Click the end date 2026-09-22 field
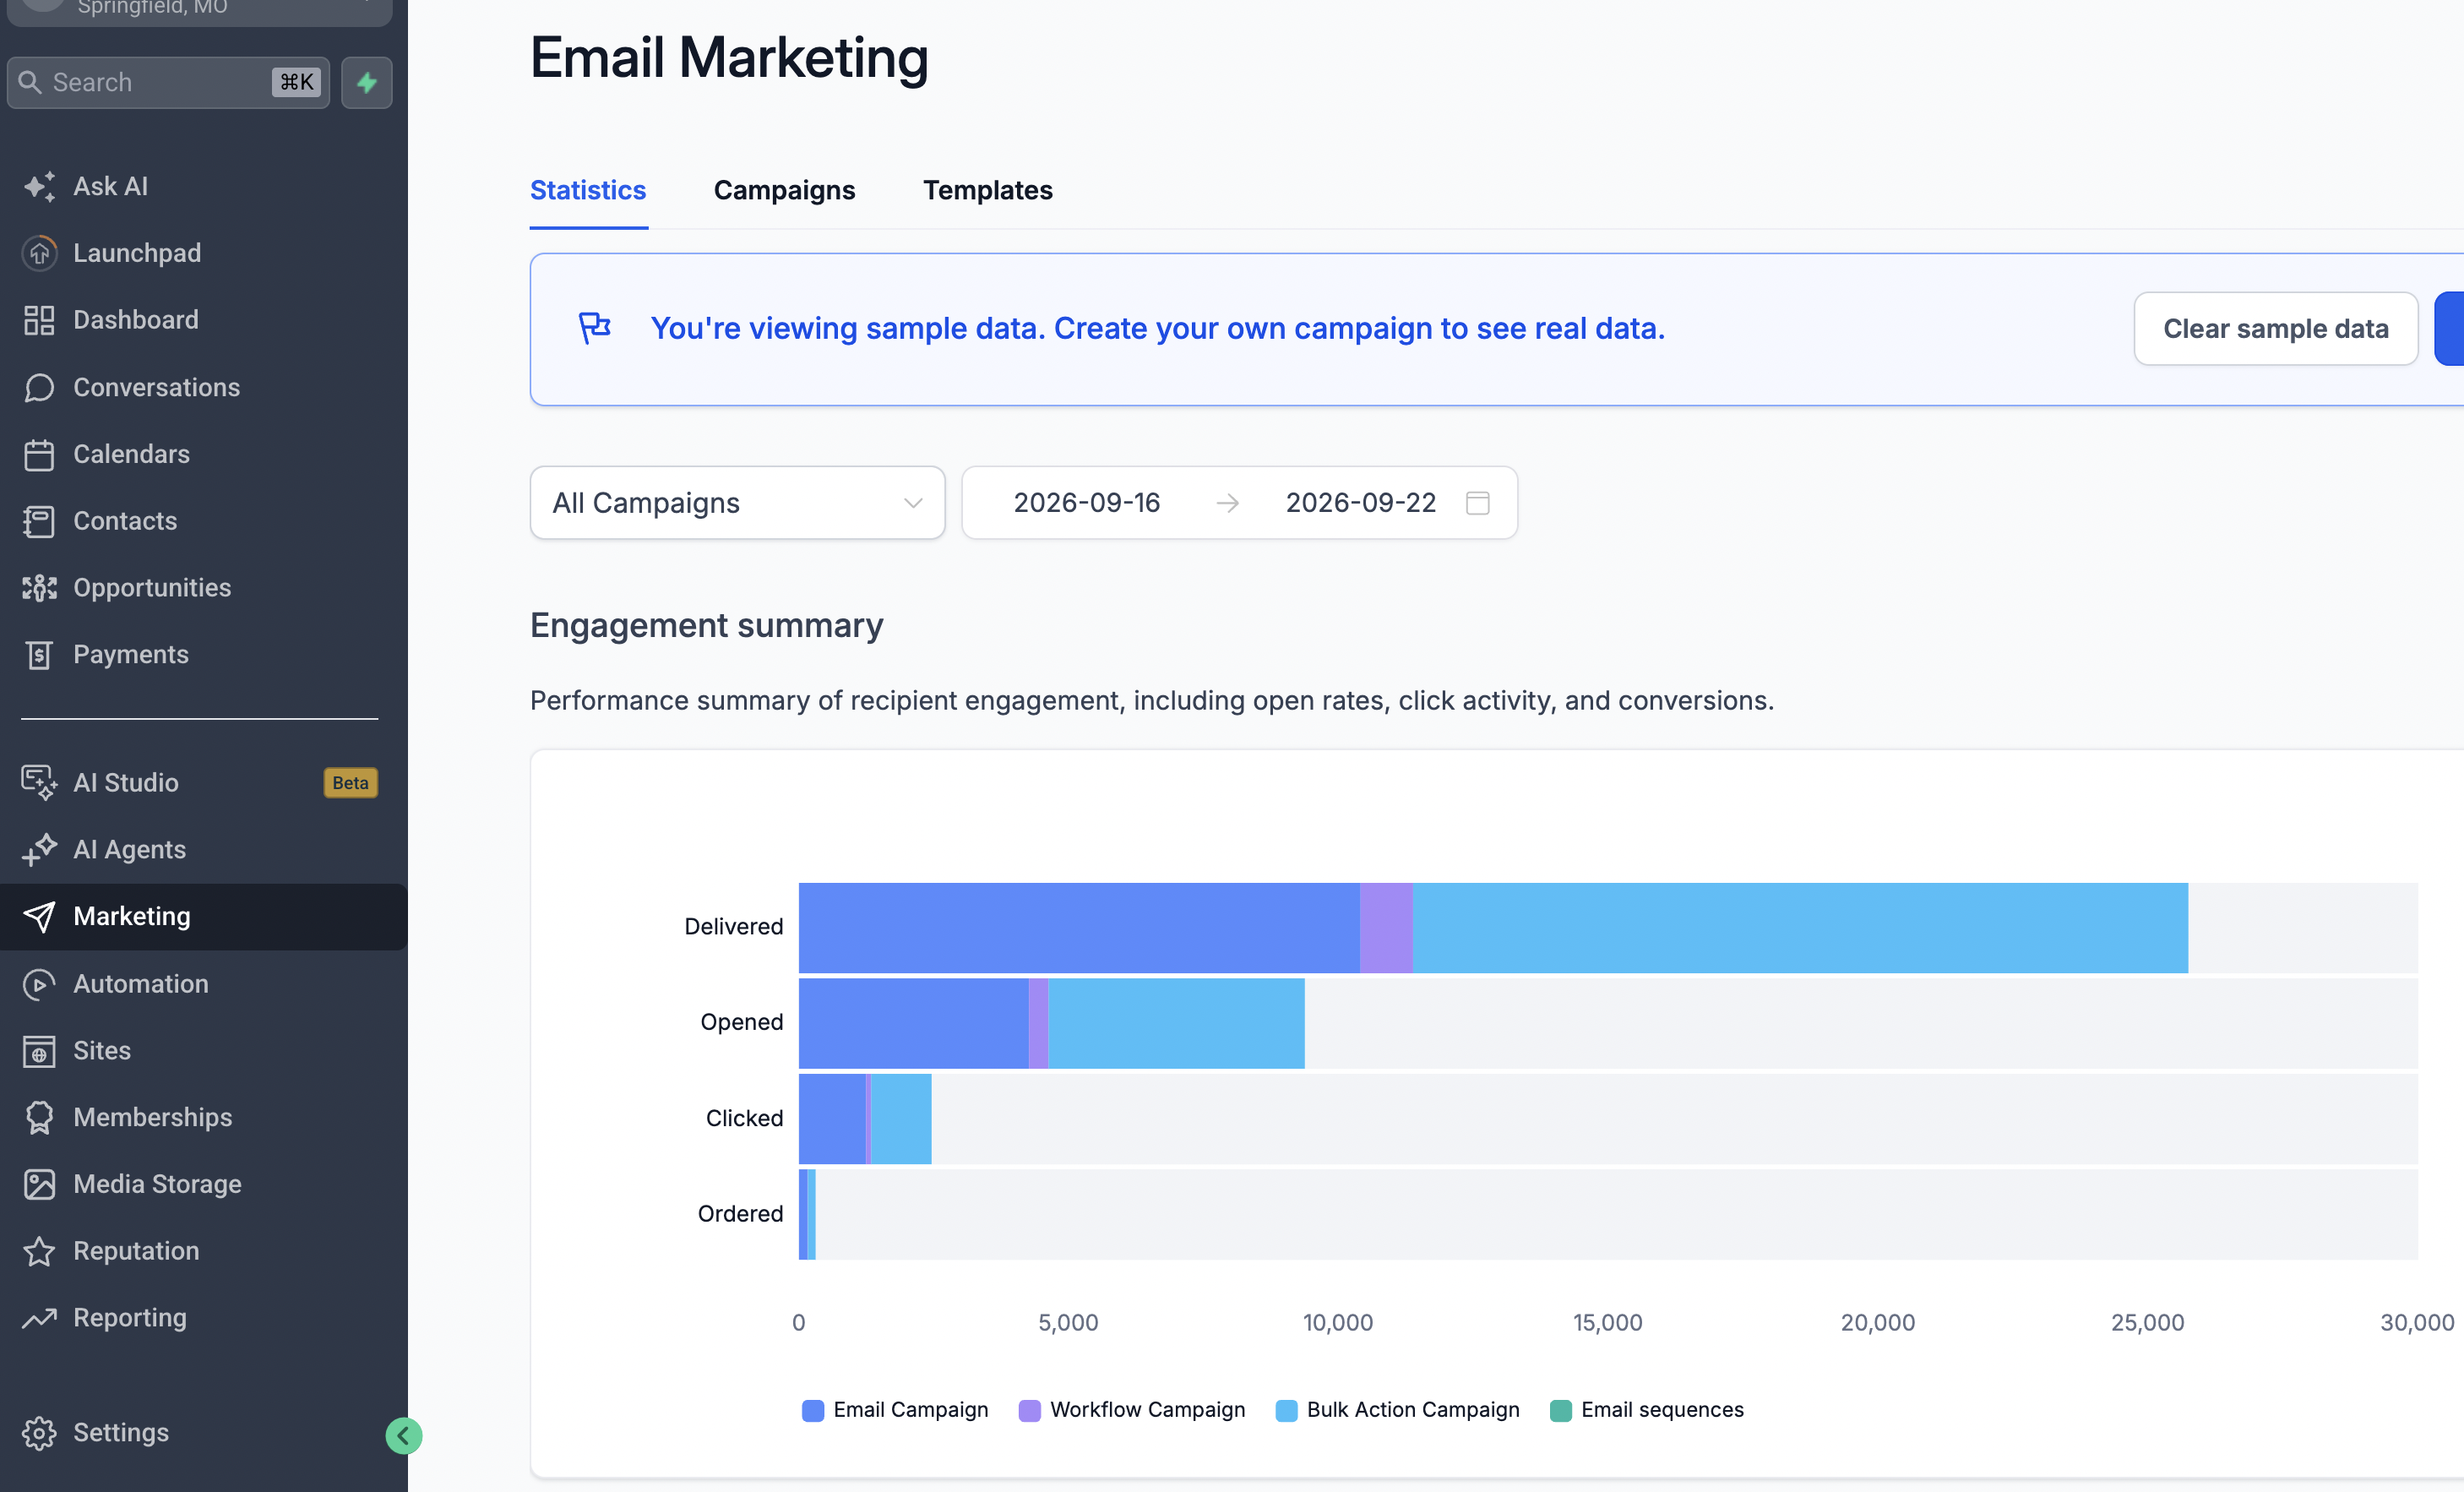Screen dimensions: 2464x1492 [x=1360, y=503]
